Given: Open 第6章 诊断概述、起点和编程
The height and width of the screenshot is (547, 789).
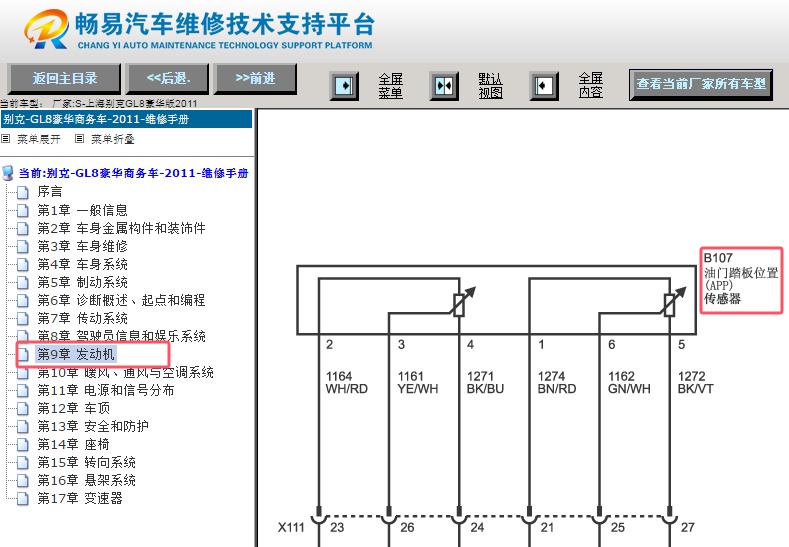Looking at the screenshot, I should point(121,300).
